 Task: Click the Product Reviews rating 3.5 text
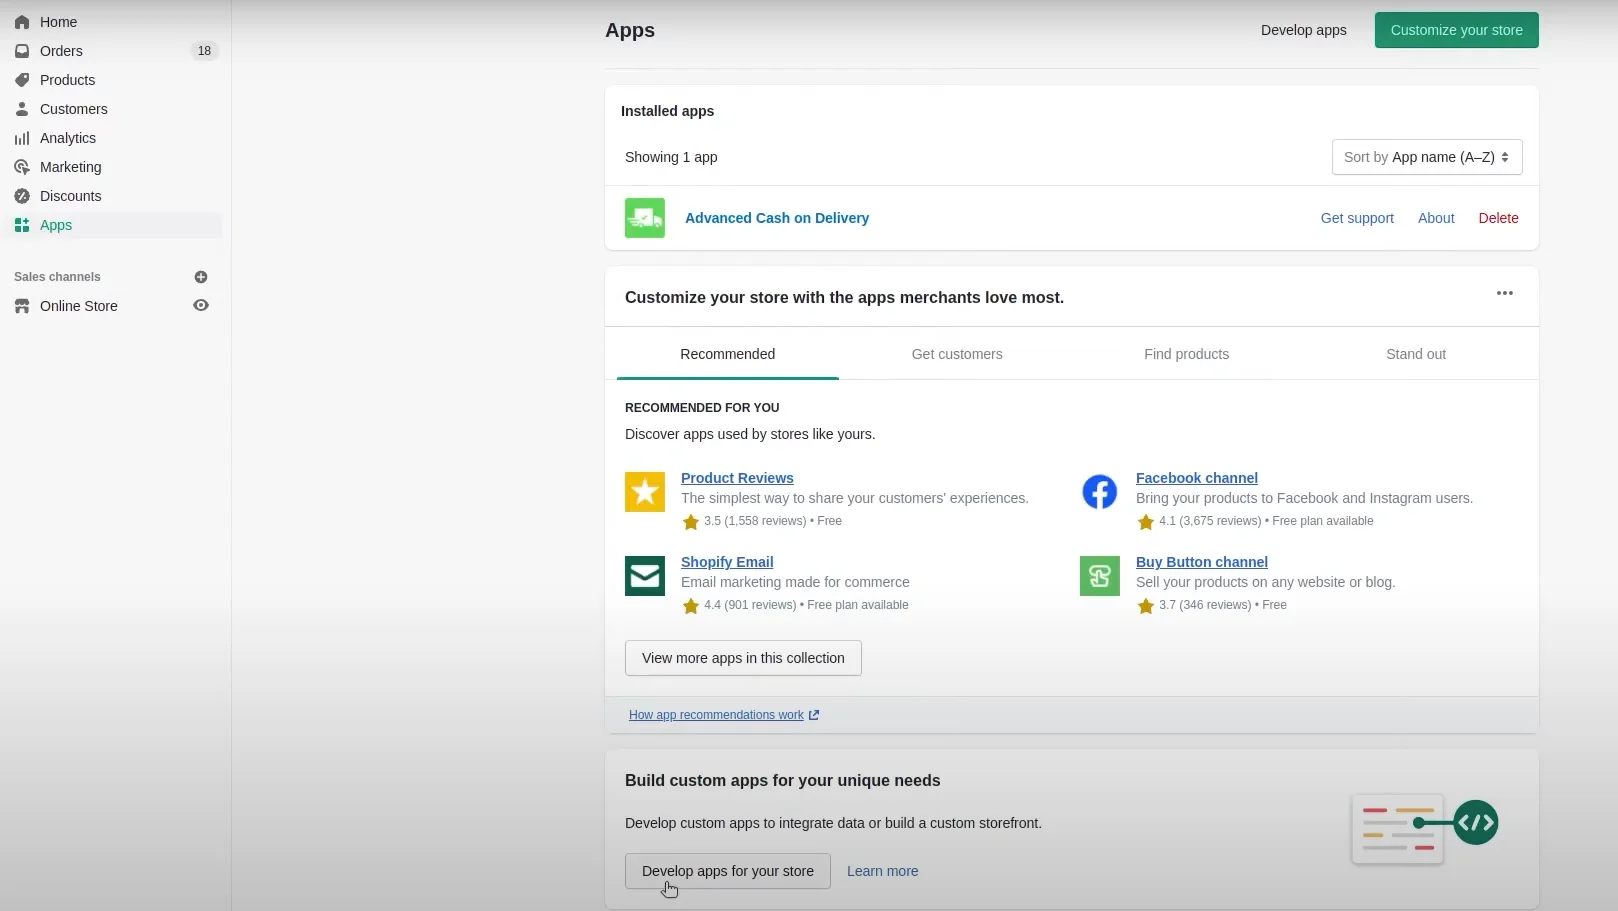point(772,521)
